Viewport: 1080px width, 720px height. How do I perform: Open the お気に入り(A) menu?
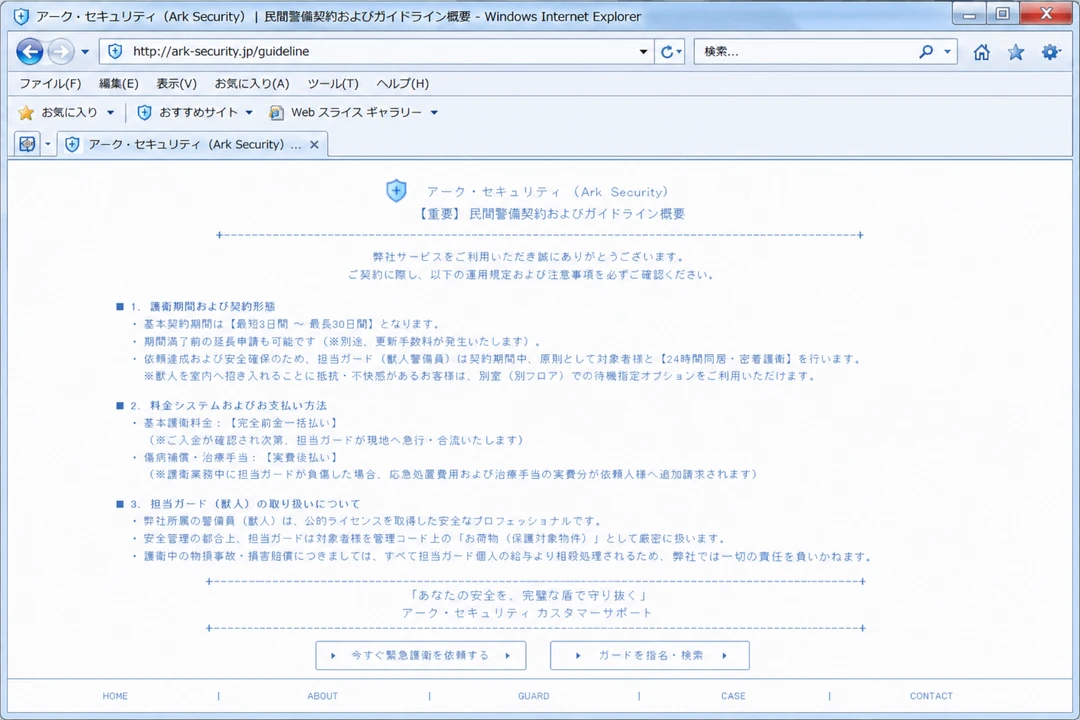coord(252,83)
